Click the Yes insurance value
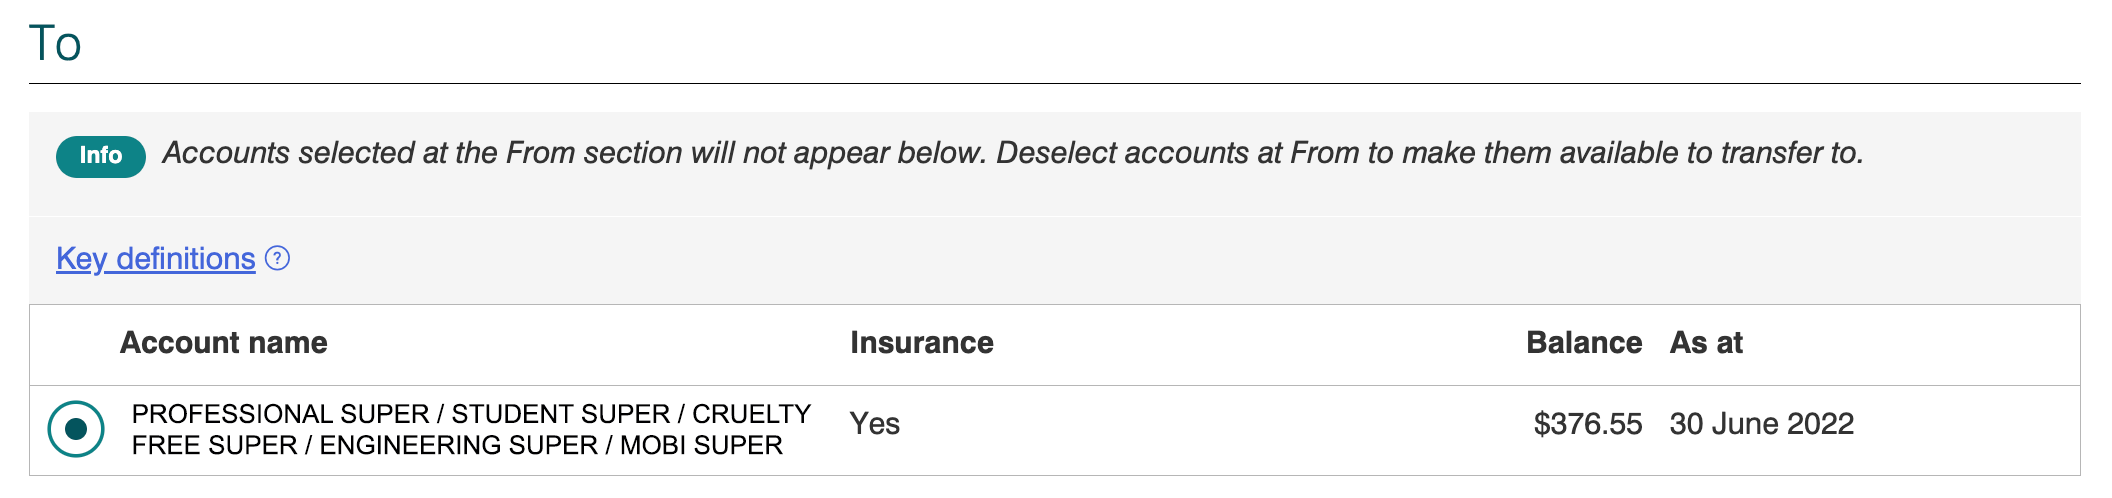The height and width of the screenshot is (498, 2112). [x=875, y=424]
